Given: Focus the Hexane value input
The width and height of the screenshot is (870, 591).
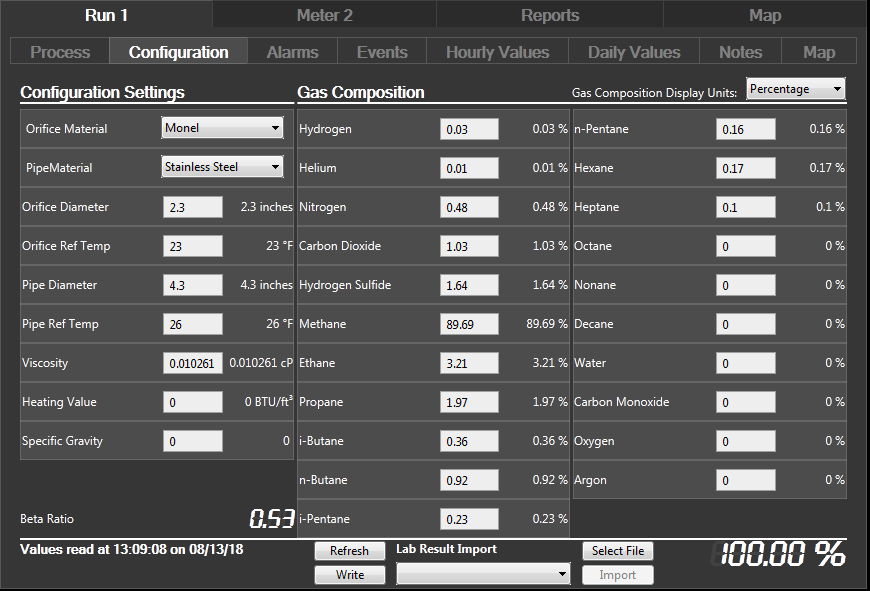Looking at the screenshot, I should coord(745,168).
